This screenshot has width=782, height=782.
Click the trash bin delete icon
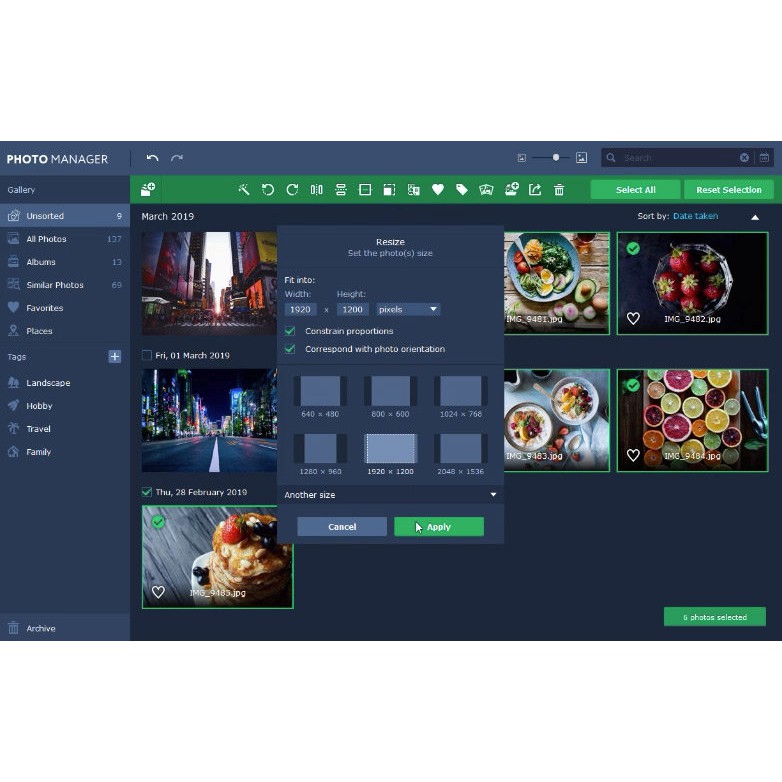tap(559, 190)
